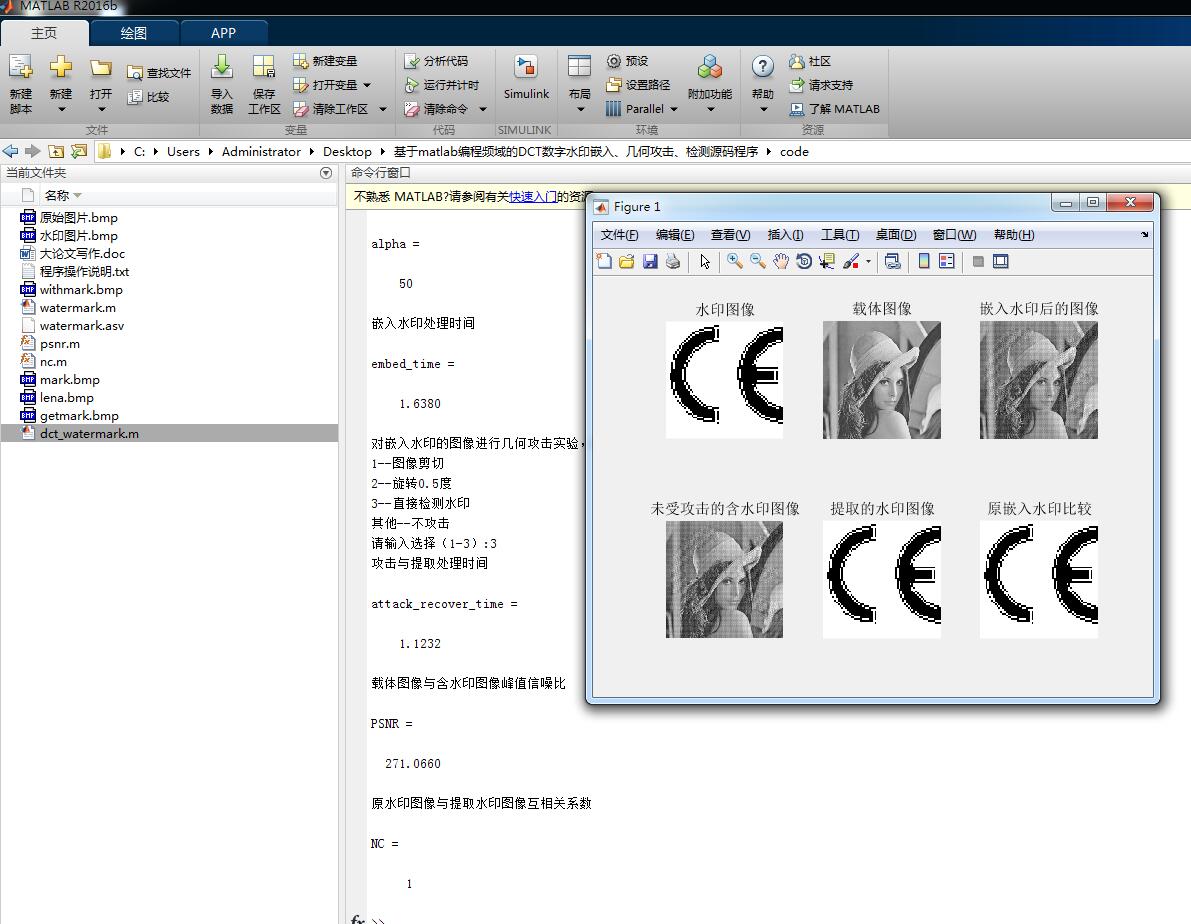Click the 查找文件 (Find Files) icon
Screen dimensions: 1191x924
point(135,73)
